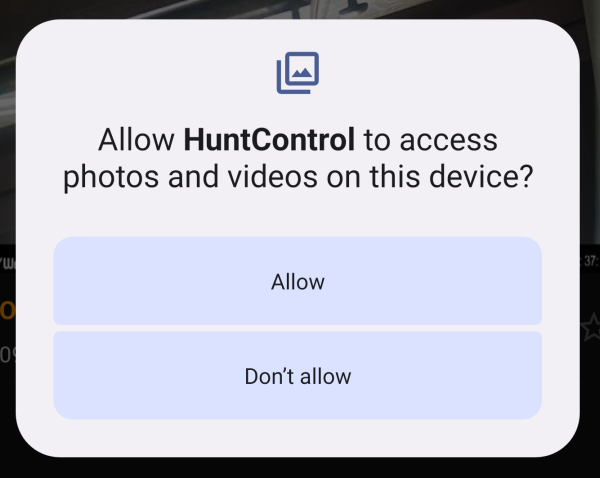Click the word Allow inside top button
Viewport: 600px width, 478px height.
click(298, 282)
